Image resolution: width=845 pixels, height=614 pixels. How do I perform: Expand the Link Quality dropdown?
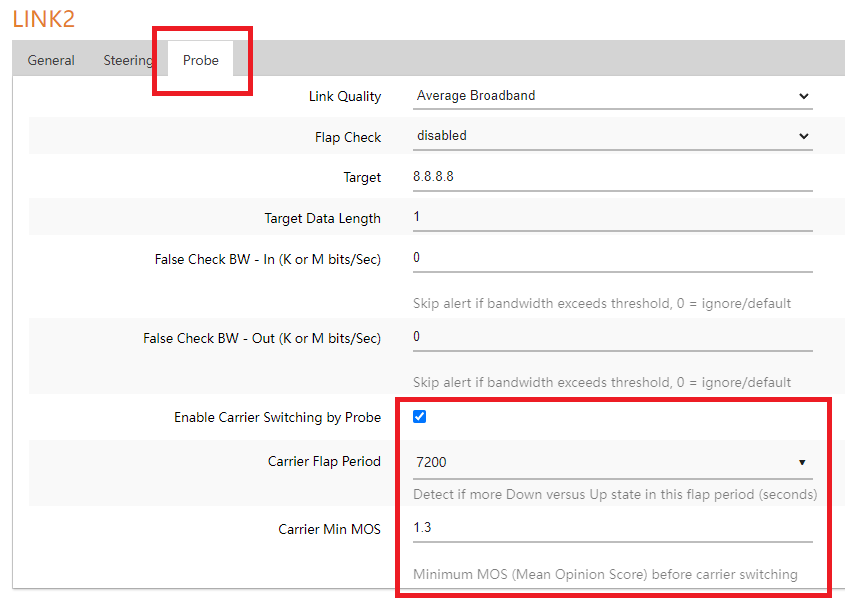pos(612,96)
